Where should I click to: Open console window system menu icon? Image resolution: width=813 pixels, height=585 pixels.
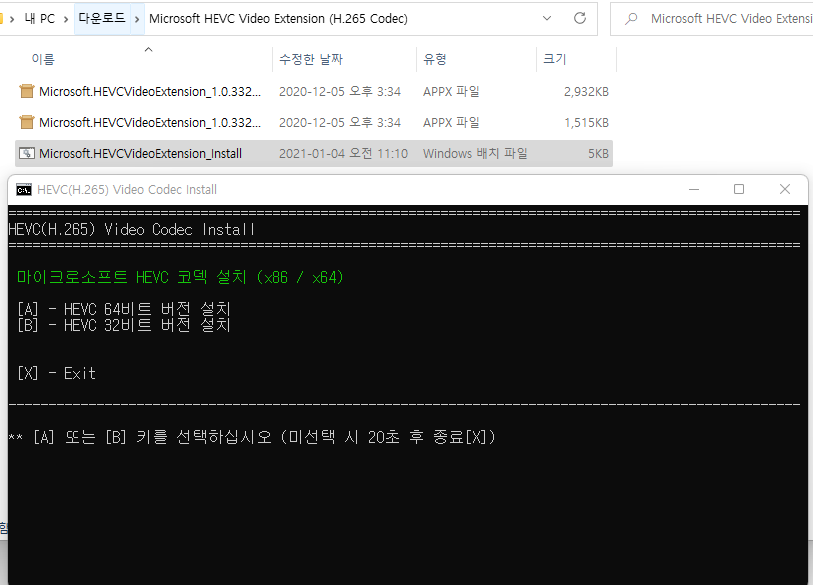24,190
